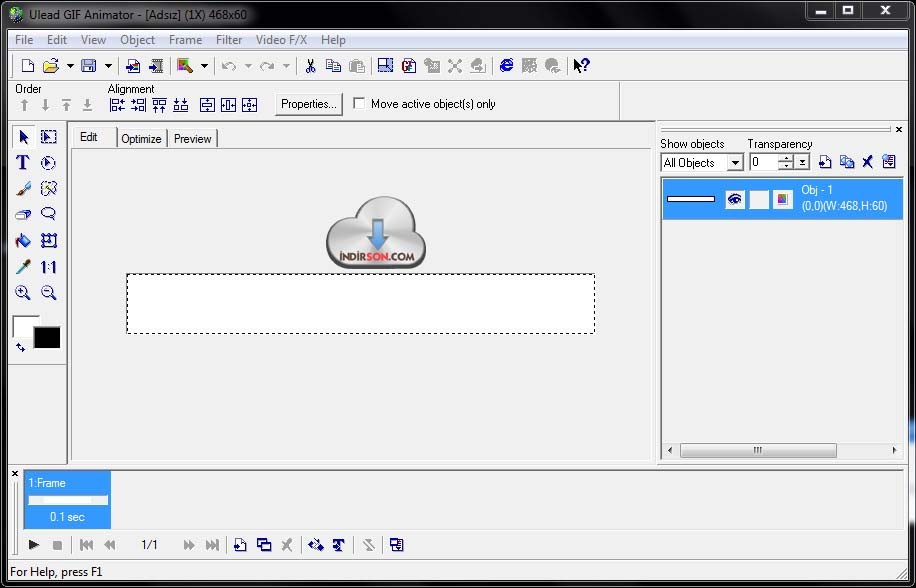The height and width of the screenshot is (588, 916).
Task: Go to the next frame
Action: click(x=189, y=545)
